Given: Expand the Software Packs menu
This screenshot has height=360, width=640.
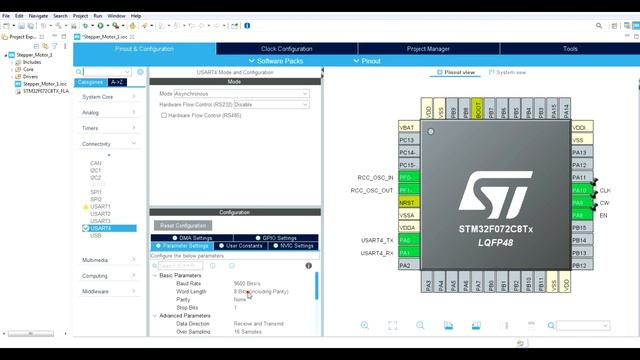Looking at the screenshot, I should (x=276, y=61).
